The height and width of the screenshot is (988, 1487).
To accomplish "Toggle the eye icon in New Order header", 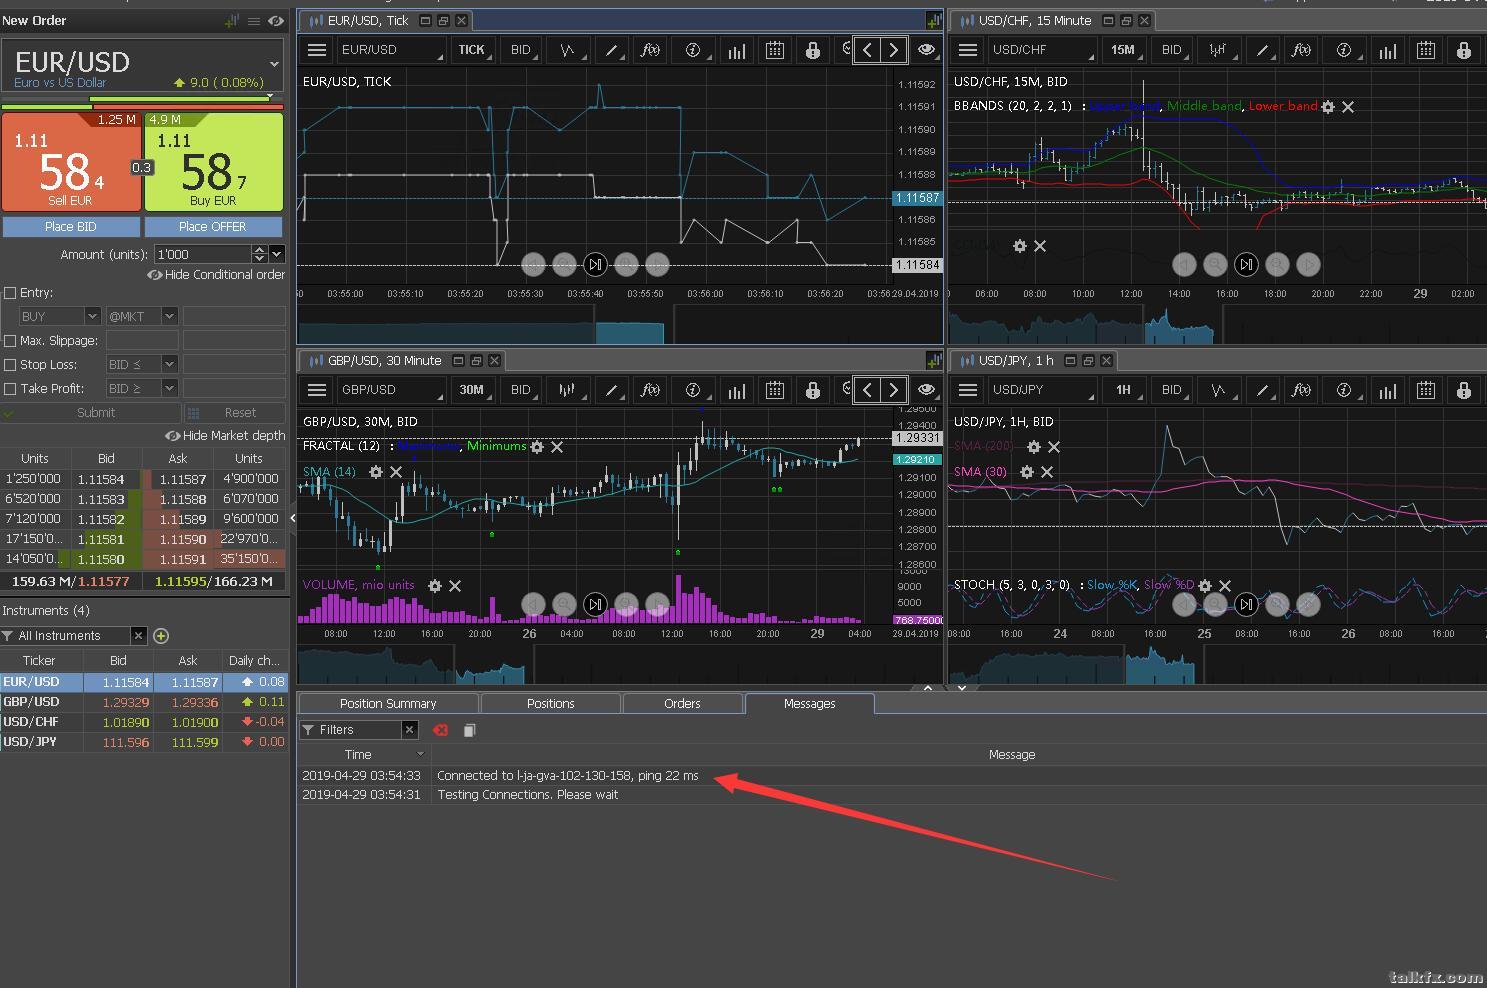I will pyautogui.click(x=276, y=21).
